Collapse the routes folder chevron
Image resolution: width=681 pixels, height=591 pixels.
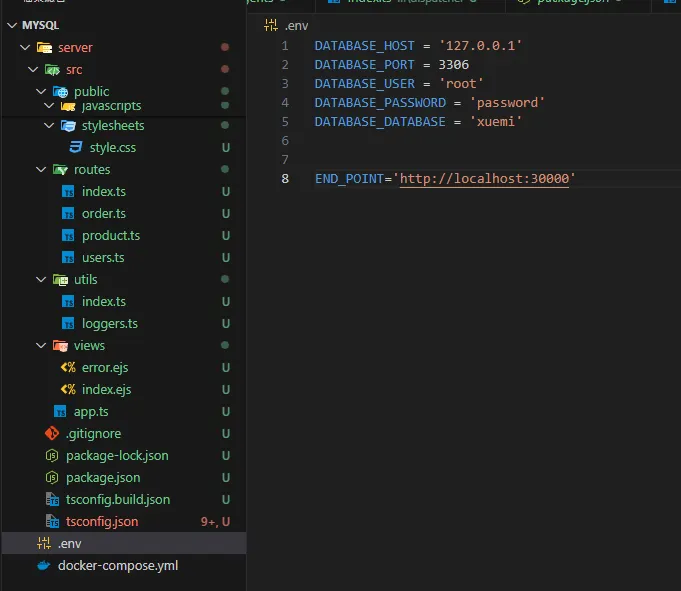tap(41, 169)
